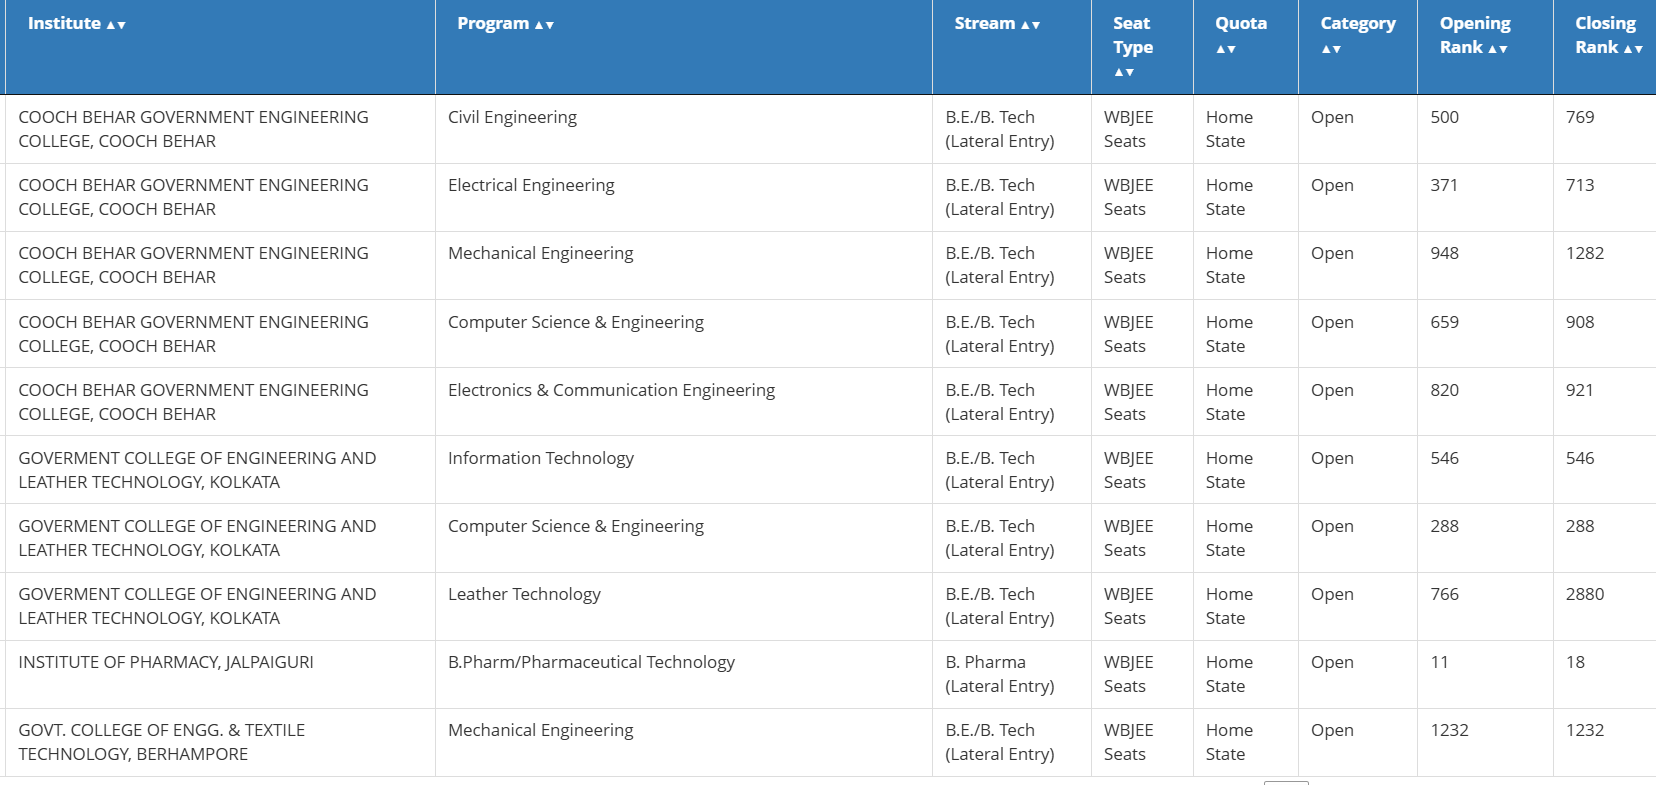This screenshot has height=785, width=1656.
Task: Click closing rank 1282 cell
Action: [x=1605, y=265]
